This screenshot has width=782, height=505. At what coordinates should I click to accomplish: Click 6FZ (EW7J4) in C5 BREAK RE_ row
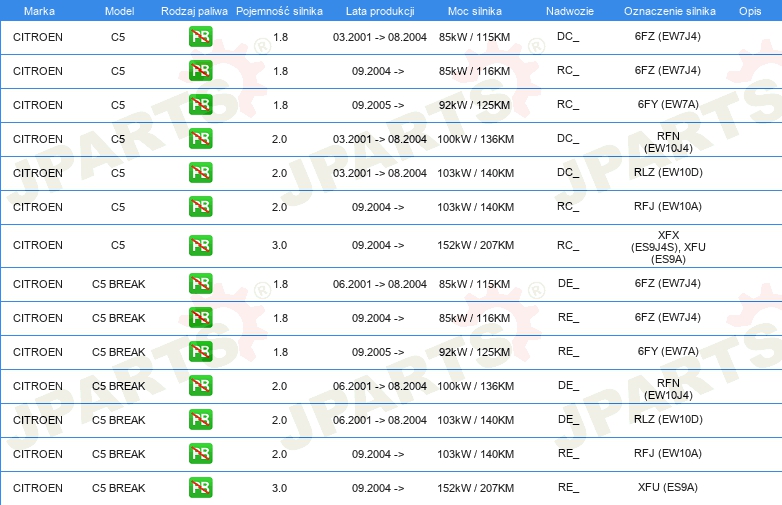[668, 317]
